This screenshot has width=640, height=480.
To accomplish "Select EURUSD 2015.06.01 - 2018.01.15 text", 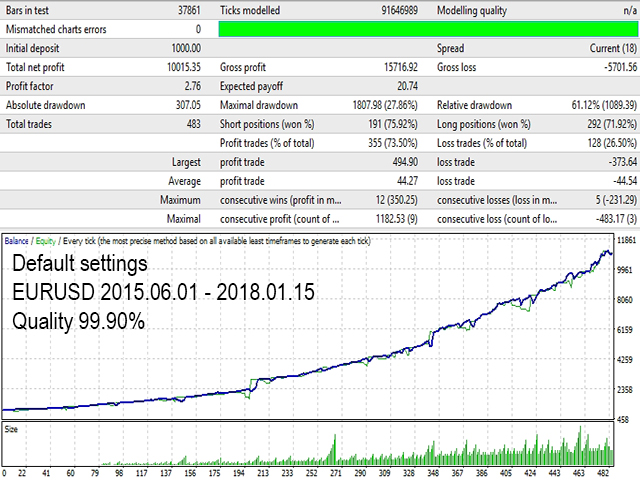I will tap(163, 292).
